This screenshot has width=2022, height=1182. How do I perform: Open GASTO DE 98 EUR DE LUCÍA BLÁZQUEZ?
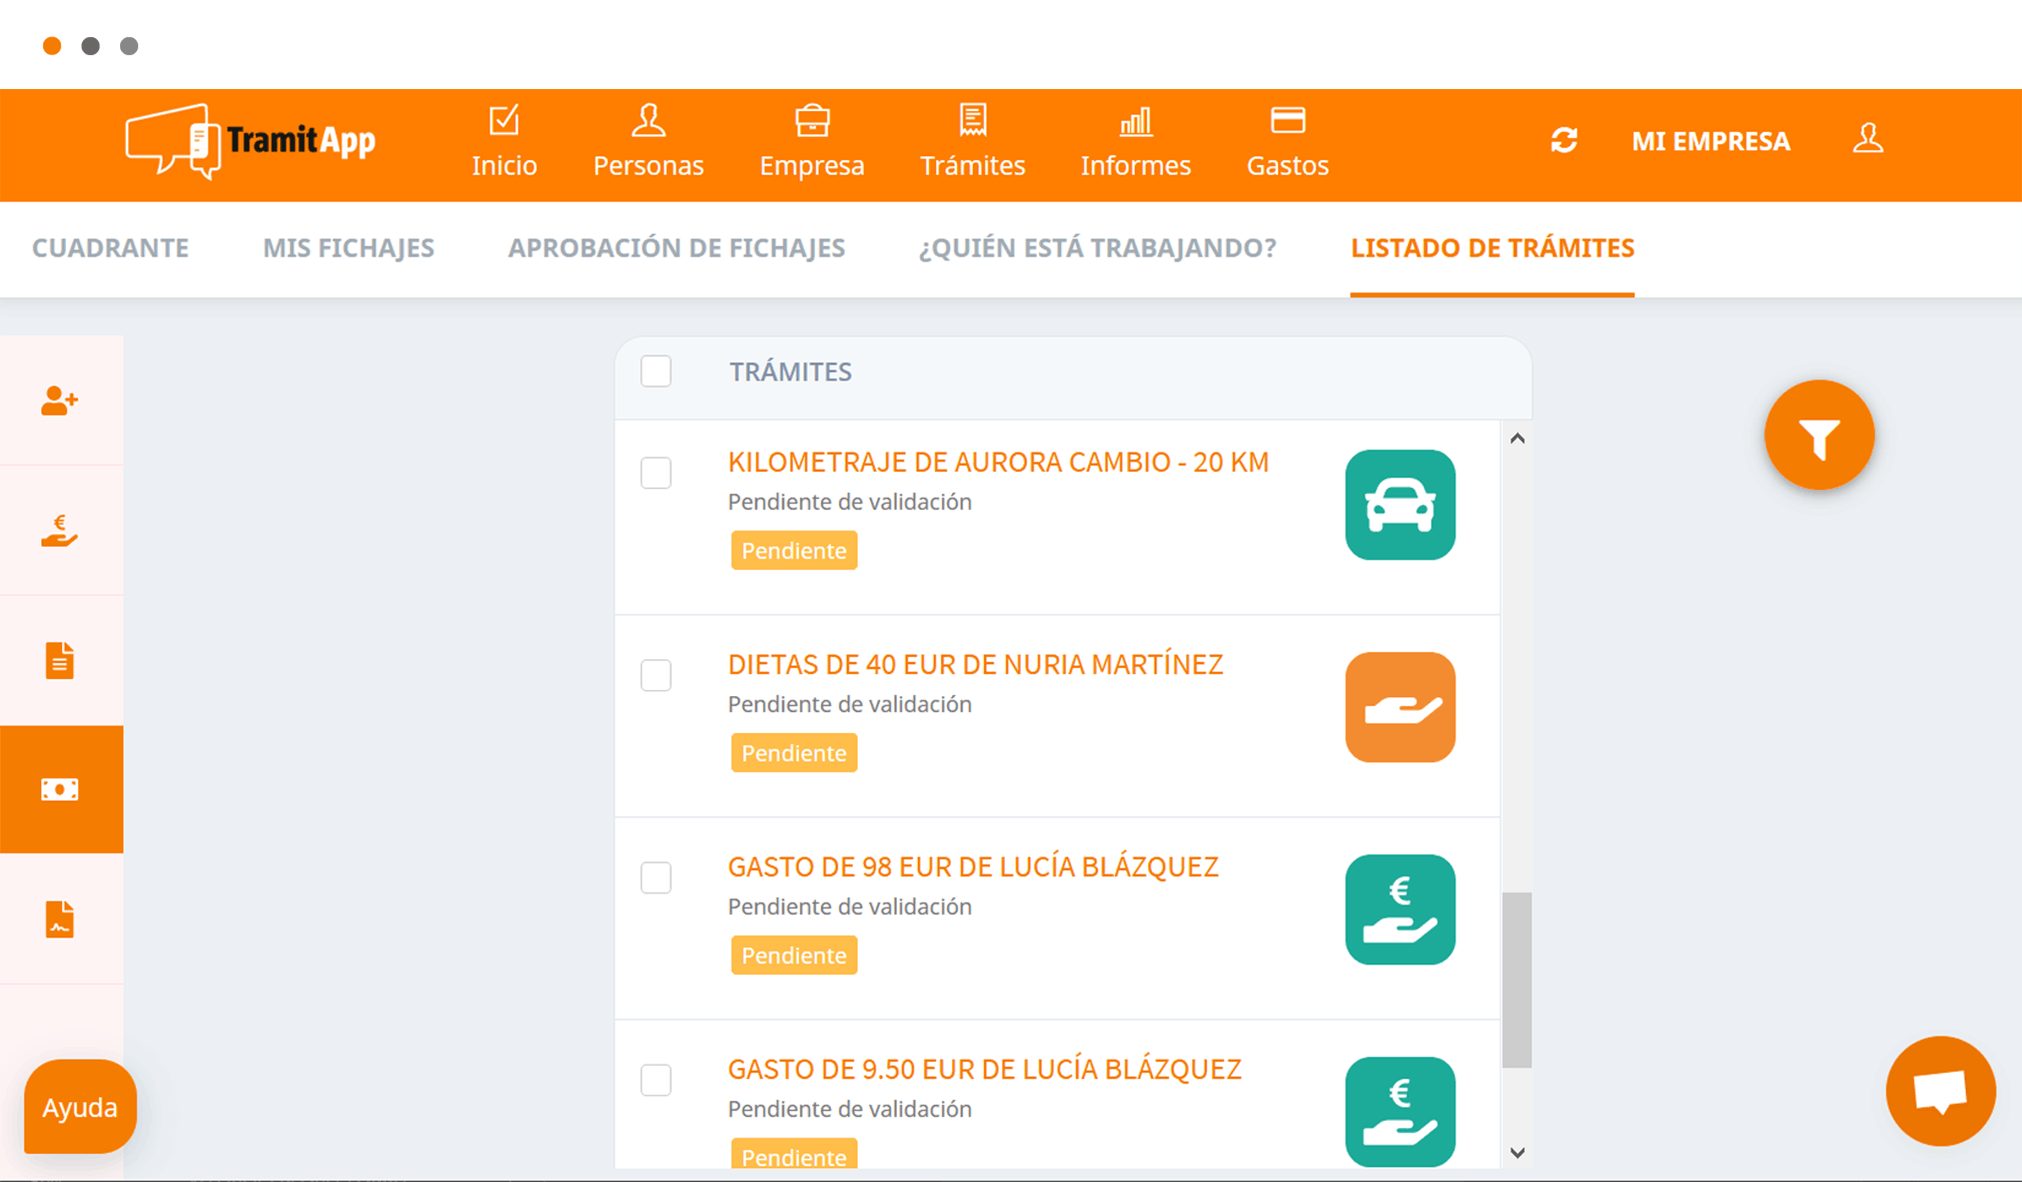[973, 867]
